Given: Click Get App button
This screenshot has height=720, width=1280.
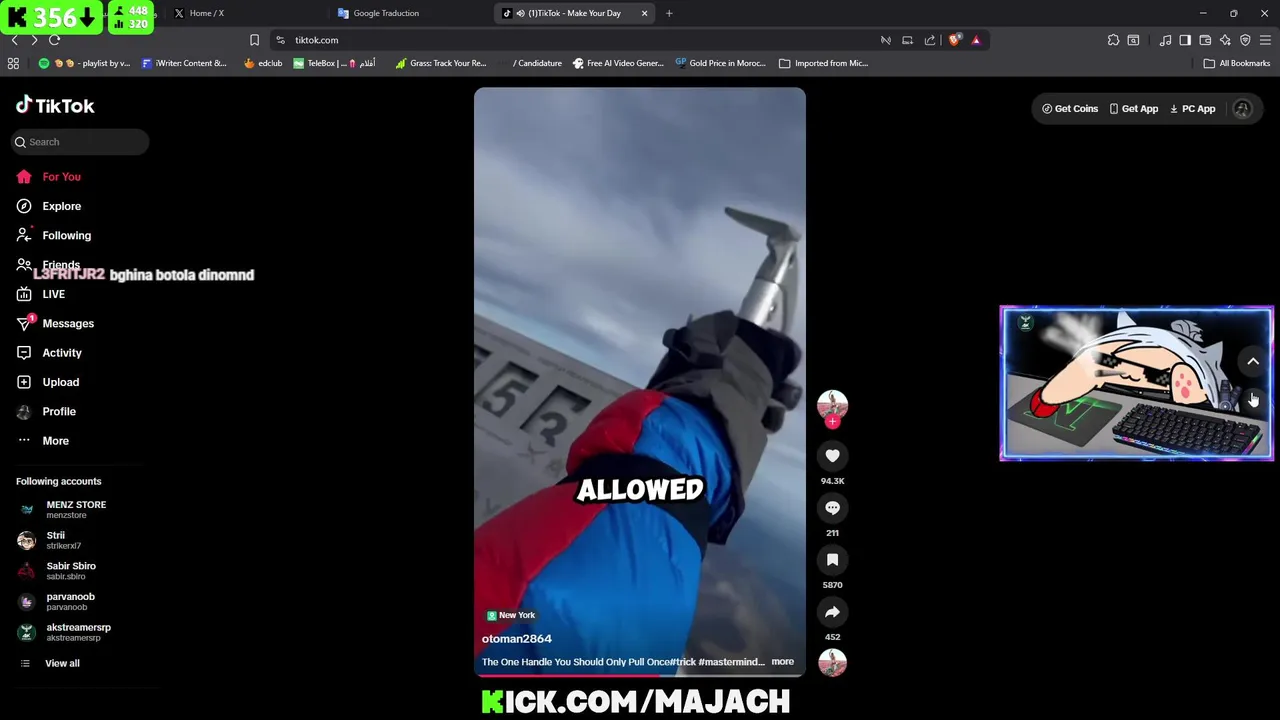Looking at the screenshot, I should tap(1134, 109).
